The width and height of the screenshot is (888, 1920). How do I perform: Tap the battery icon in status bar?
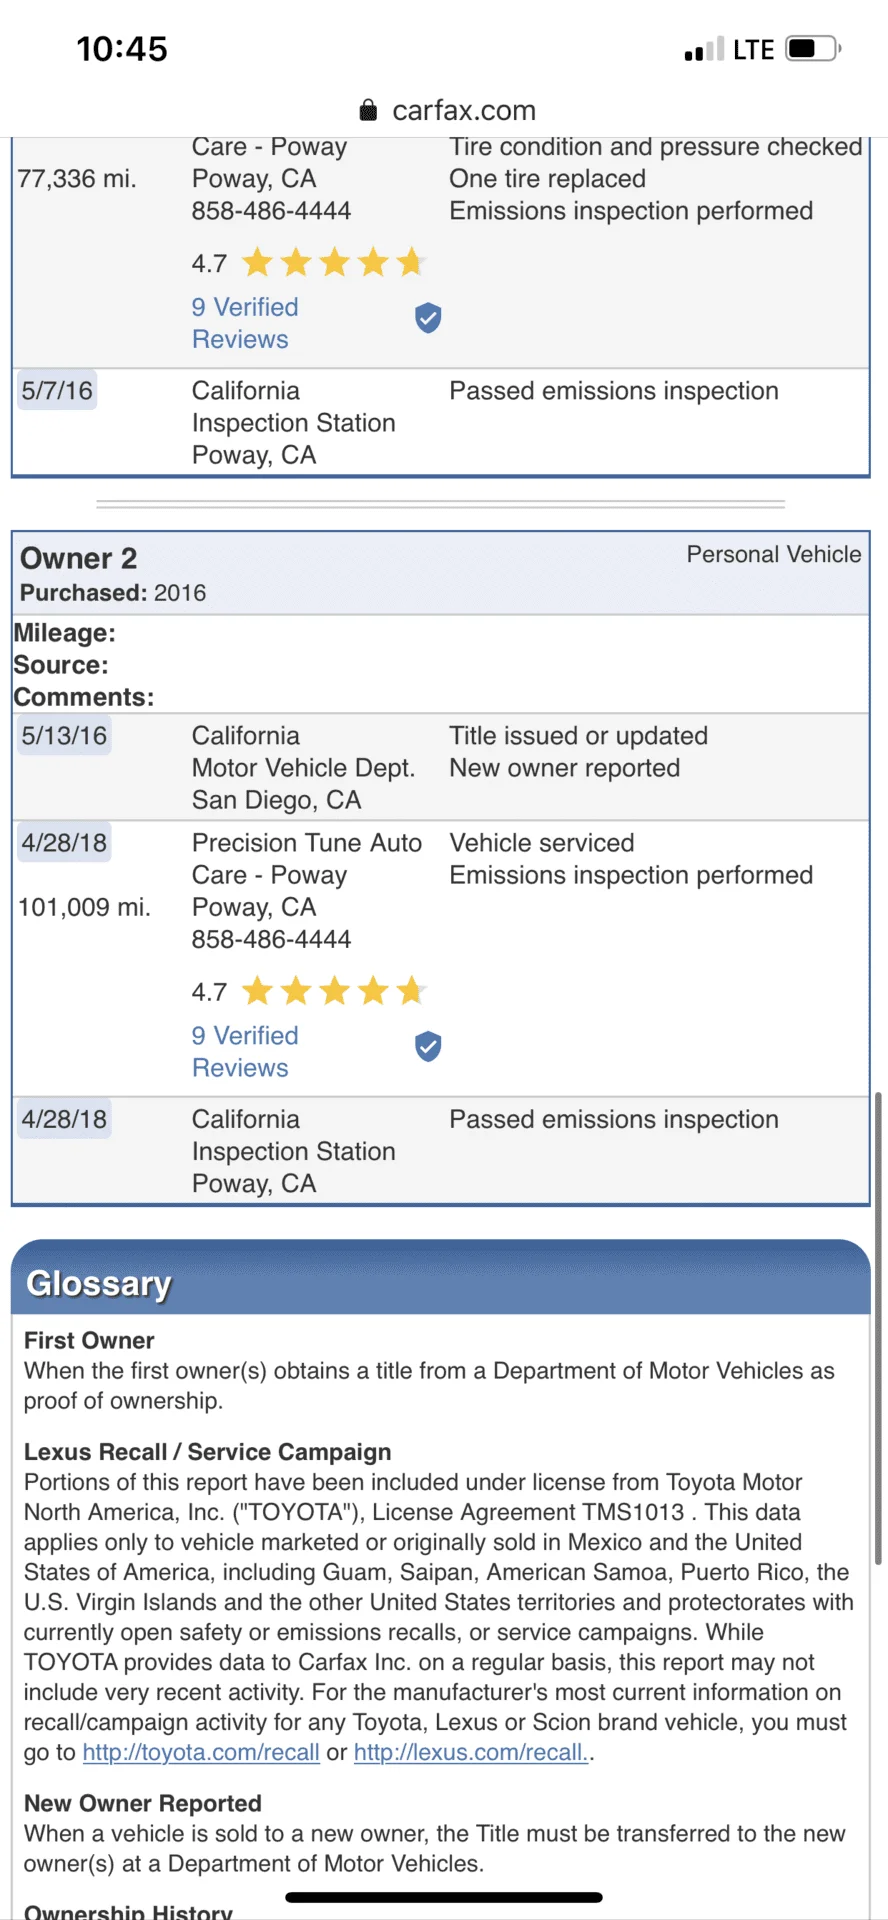[812, 49]
